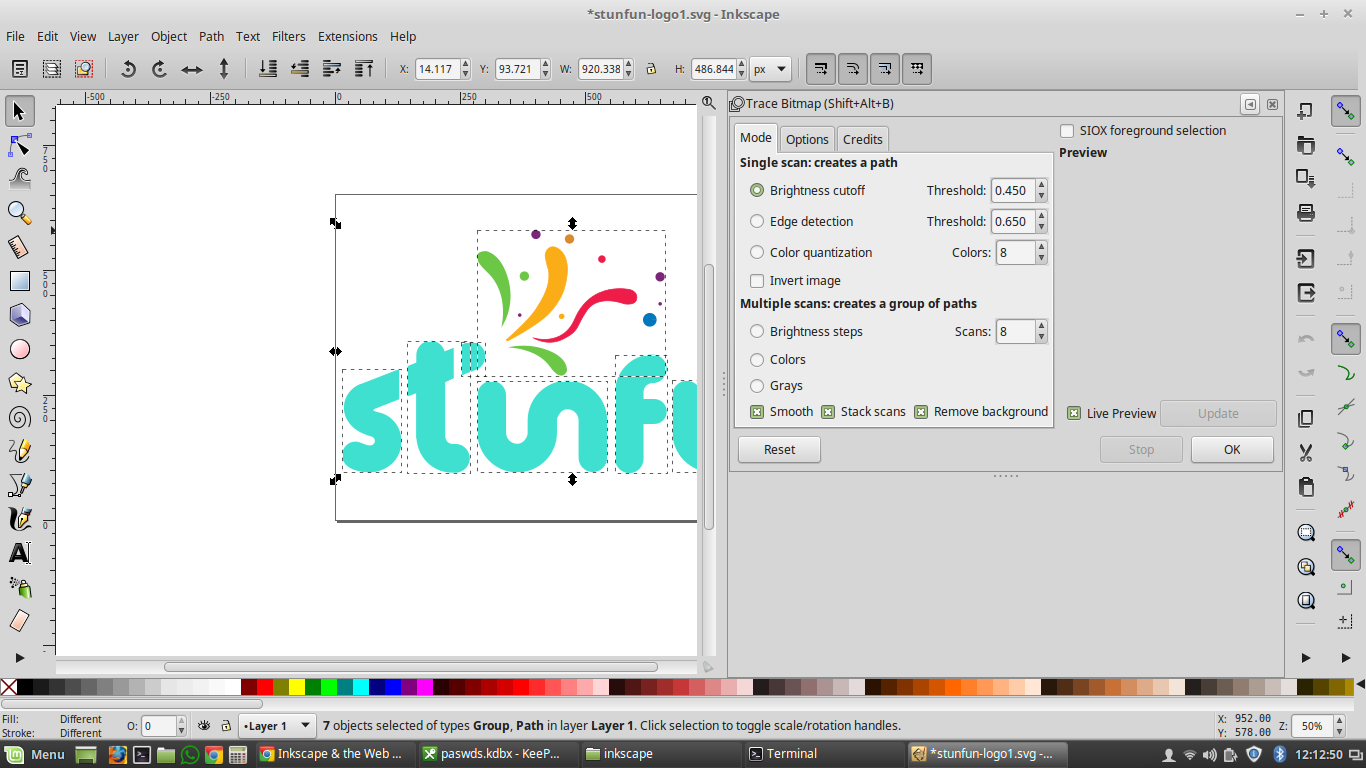Viewport: 1366px width, 768px height.
Task: Open the px units dropdown
Action: coord(770,69)
